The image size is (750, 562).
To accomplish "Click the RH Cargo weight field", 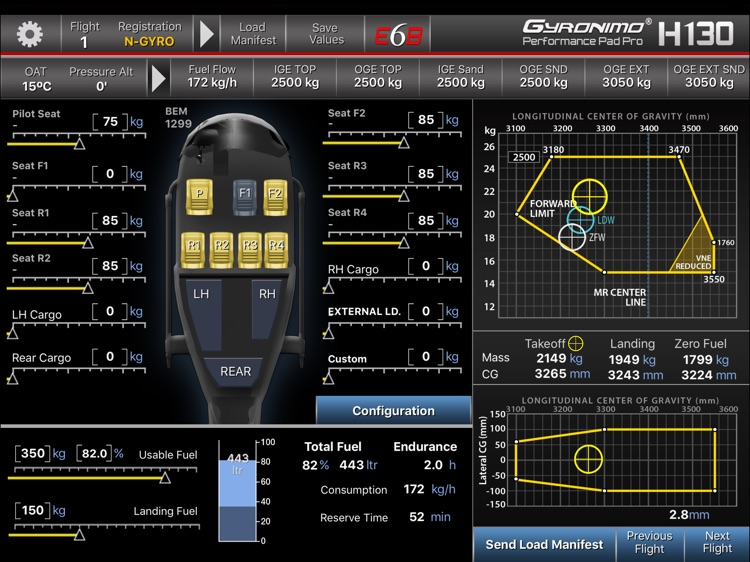I will [x=426, y=266].
